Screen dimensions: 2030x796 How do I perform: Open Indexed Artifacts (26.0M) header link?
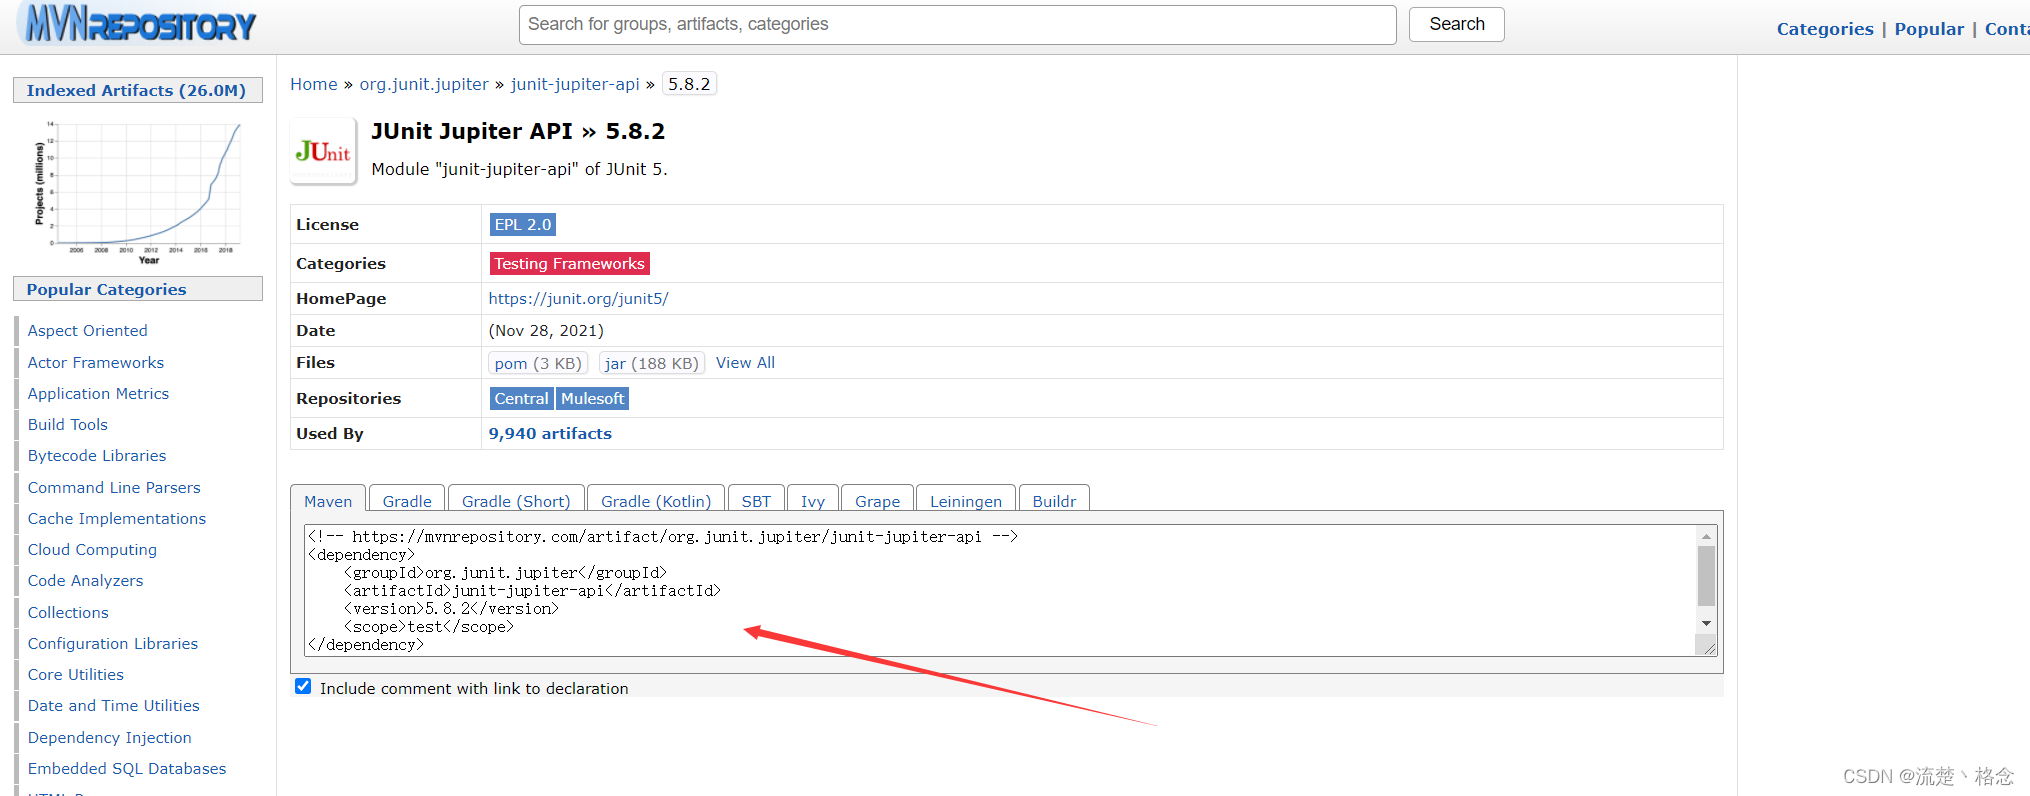136,90
